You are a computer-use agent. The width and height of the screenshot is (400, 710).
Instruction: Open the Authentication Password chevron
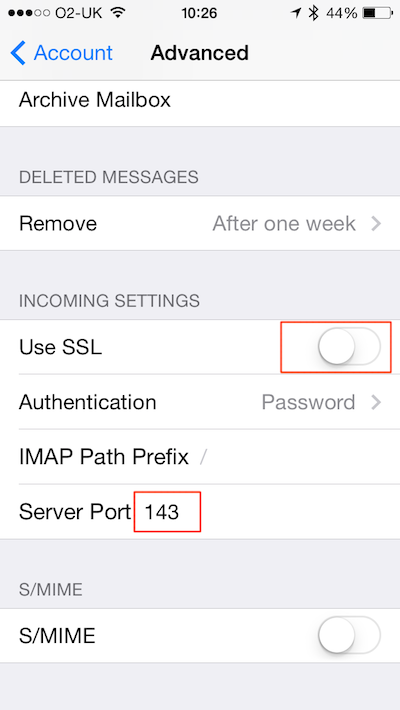tap(376, 402)
